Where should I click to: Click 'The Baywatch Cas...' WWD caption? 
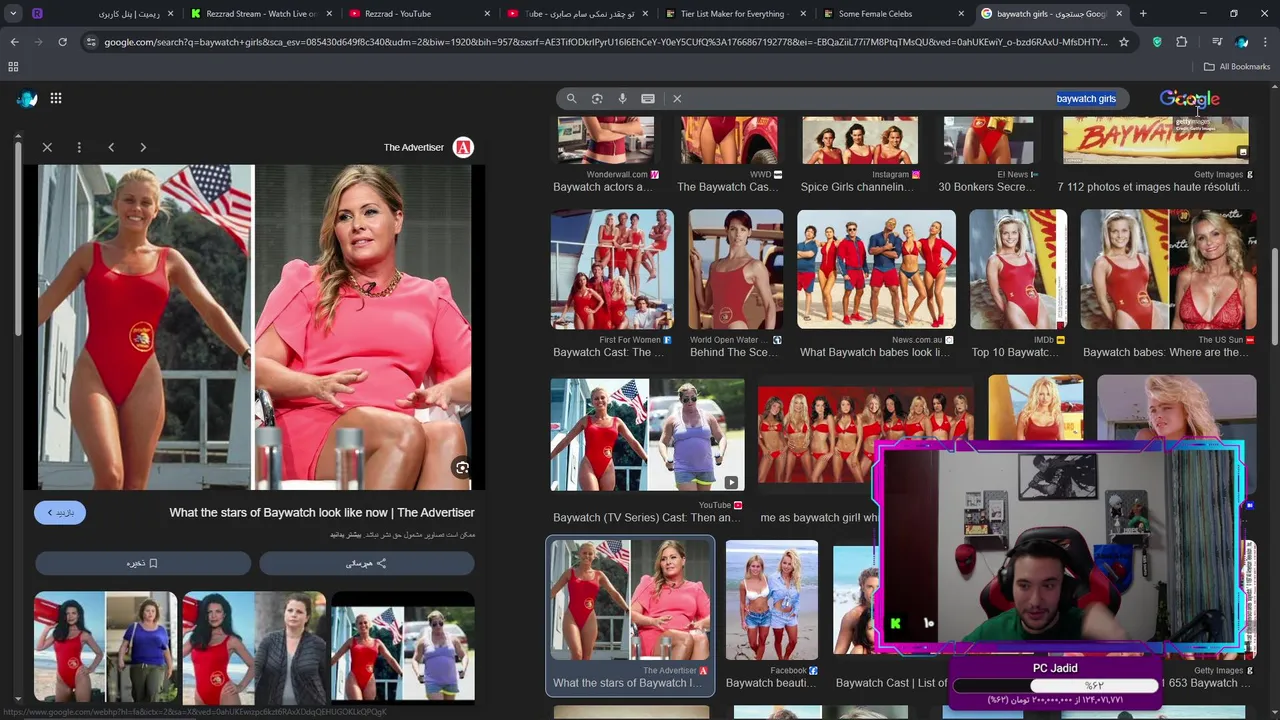pyautogui.click(x=728, y=187)
